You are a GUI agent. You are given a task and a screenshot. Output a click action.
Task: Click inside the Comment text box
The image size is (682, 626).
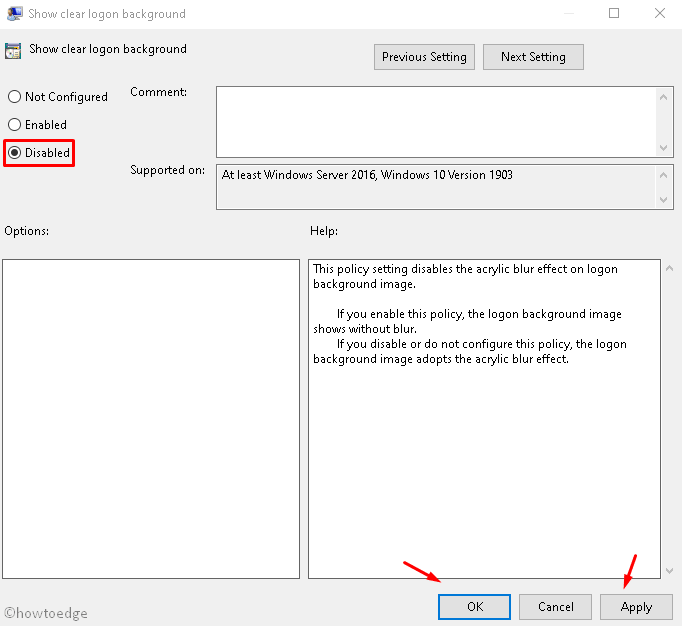[436, 121]
